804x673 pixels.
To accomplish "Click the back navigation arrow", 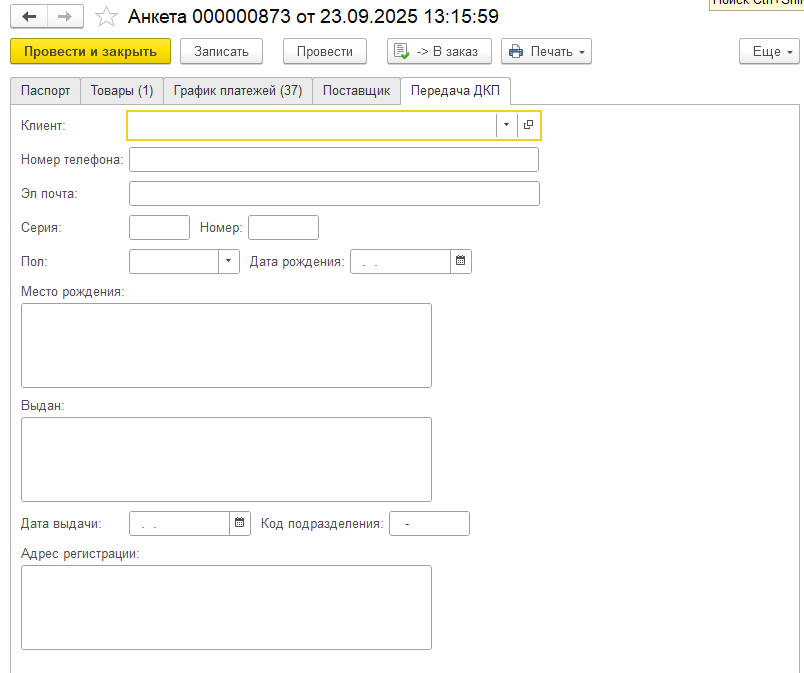I will coord(29,17).
